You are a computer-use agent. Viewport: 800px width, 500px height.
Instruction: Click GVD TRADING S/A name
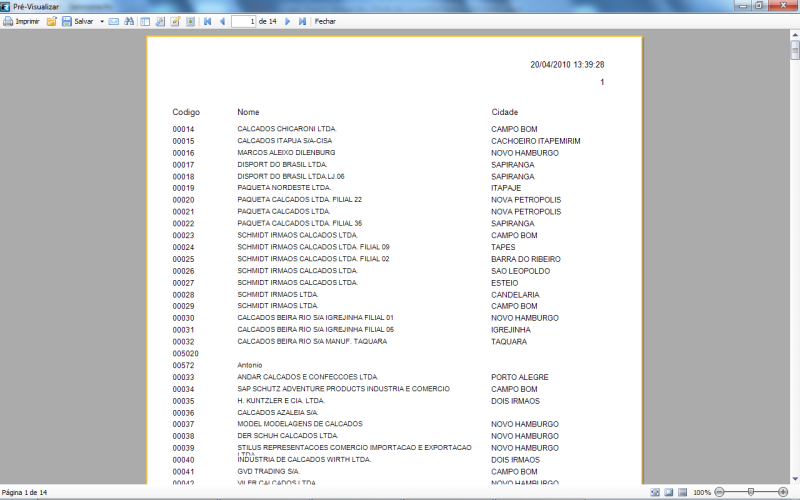(x=268, y=471)
